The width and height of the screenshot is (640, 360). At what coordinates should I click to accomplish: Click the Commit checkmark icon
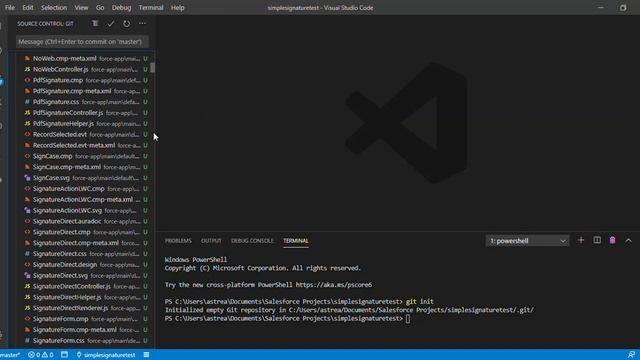tap(111, 24)
